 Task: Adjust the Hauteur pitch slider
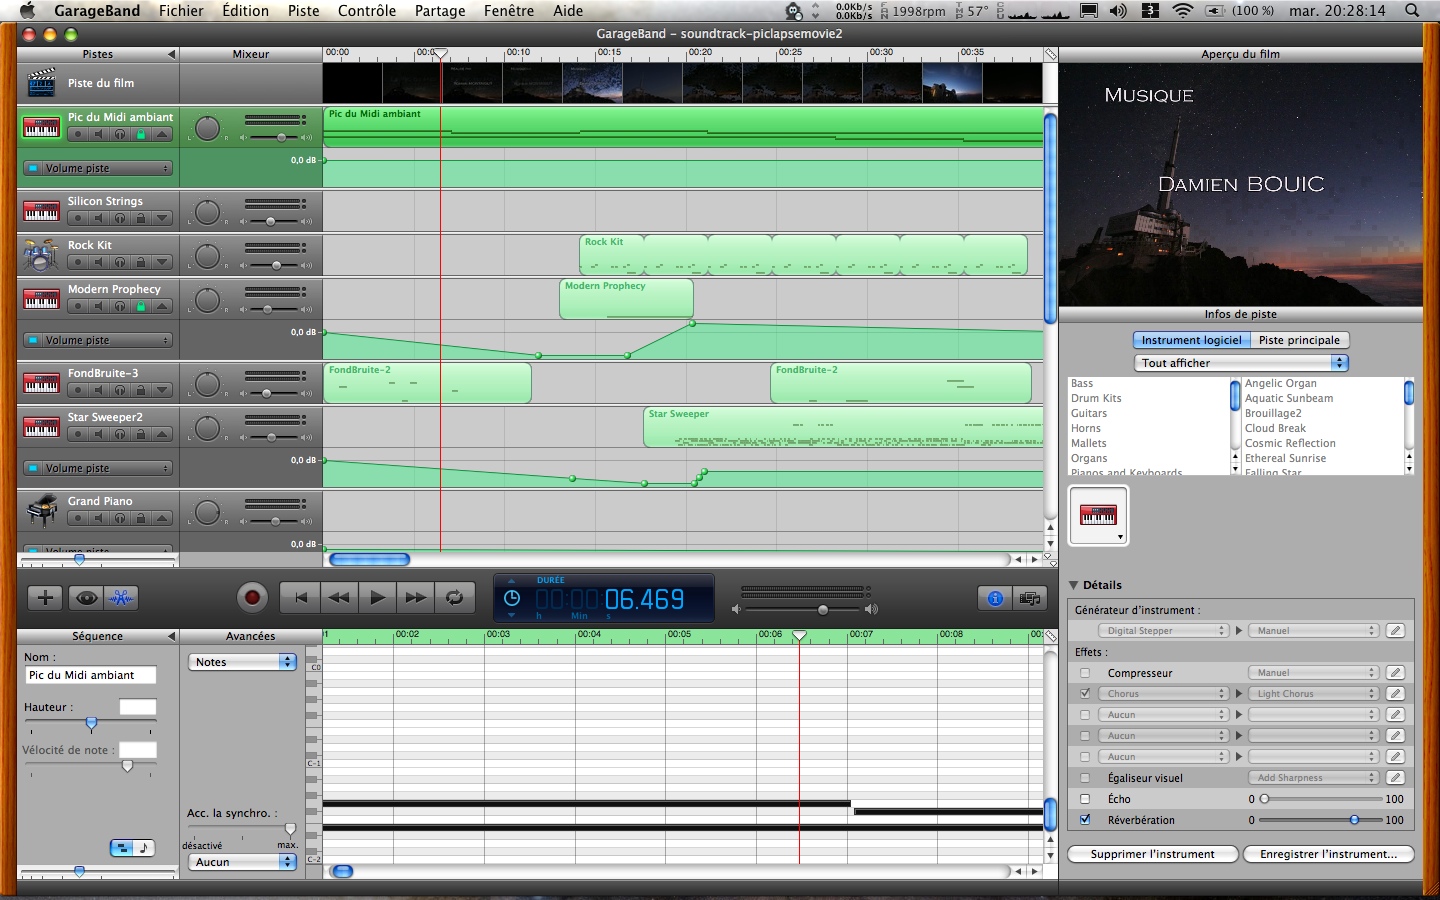coord(91,723)
